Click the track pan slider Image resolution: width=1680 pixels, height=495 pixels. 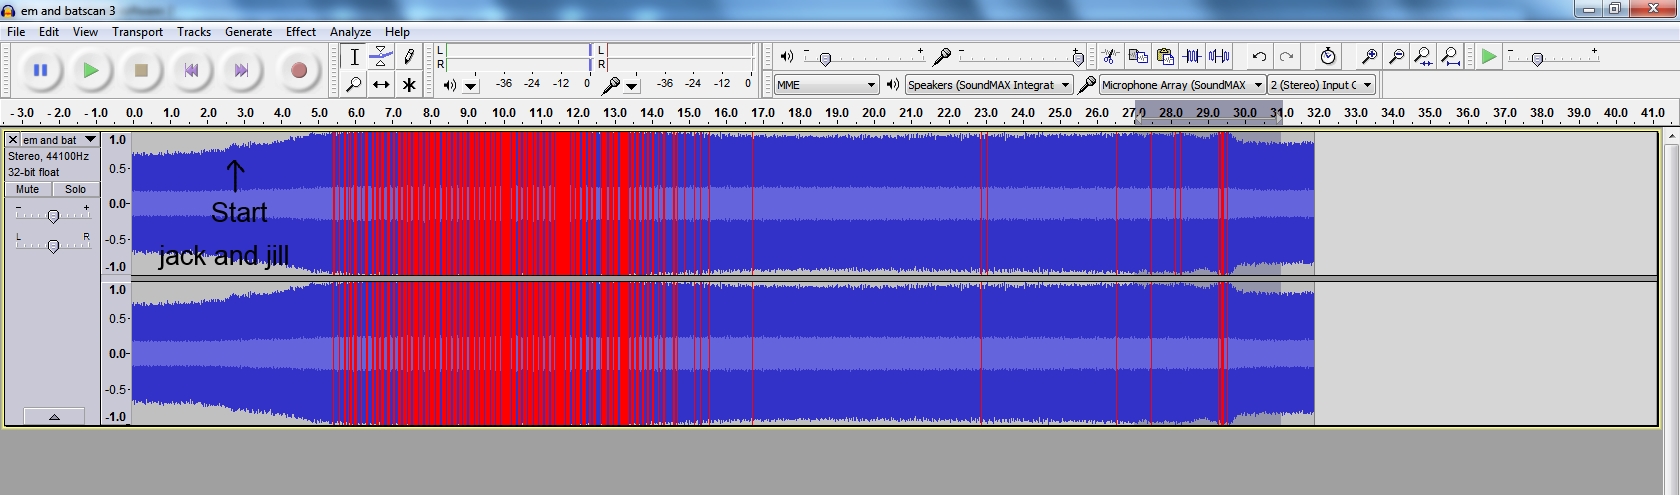click(53, 245)
